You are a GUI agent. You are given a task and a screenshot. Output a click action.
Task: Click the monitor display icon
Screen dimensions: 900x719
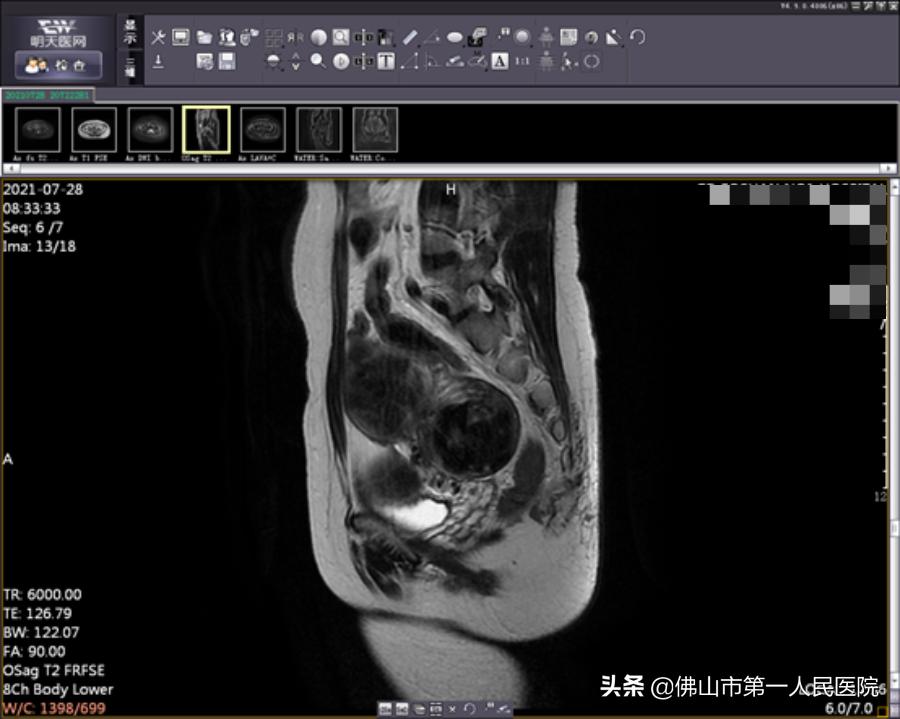pos(181,37)
